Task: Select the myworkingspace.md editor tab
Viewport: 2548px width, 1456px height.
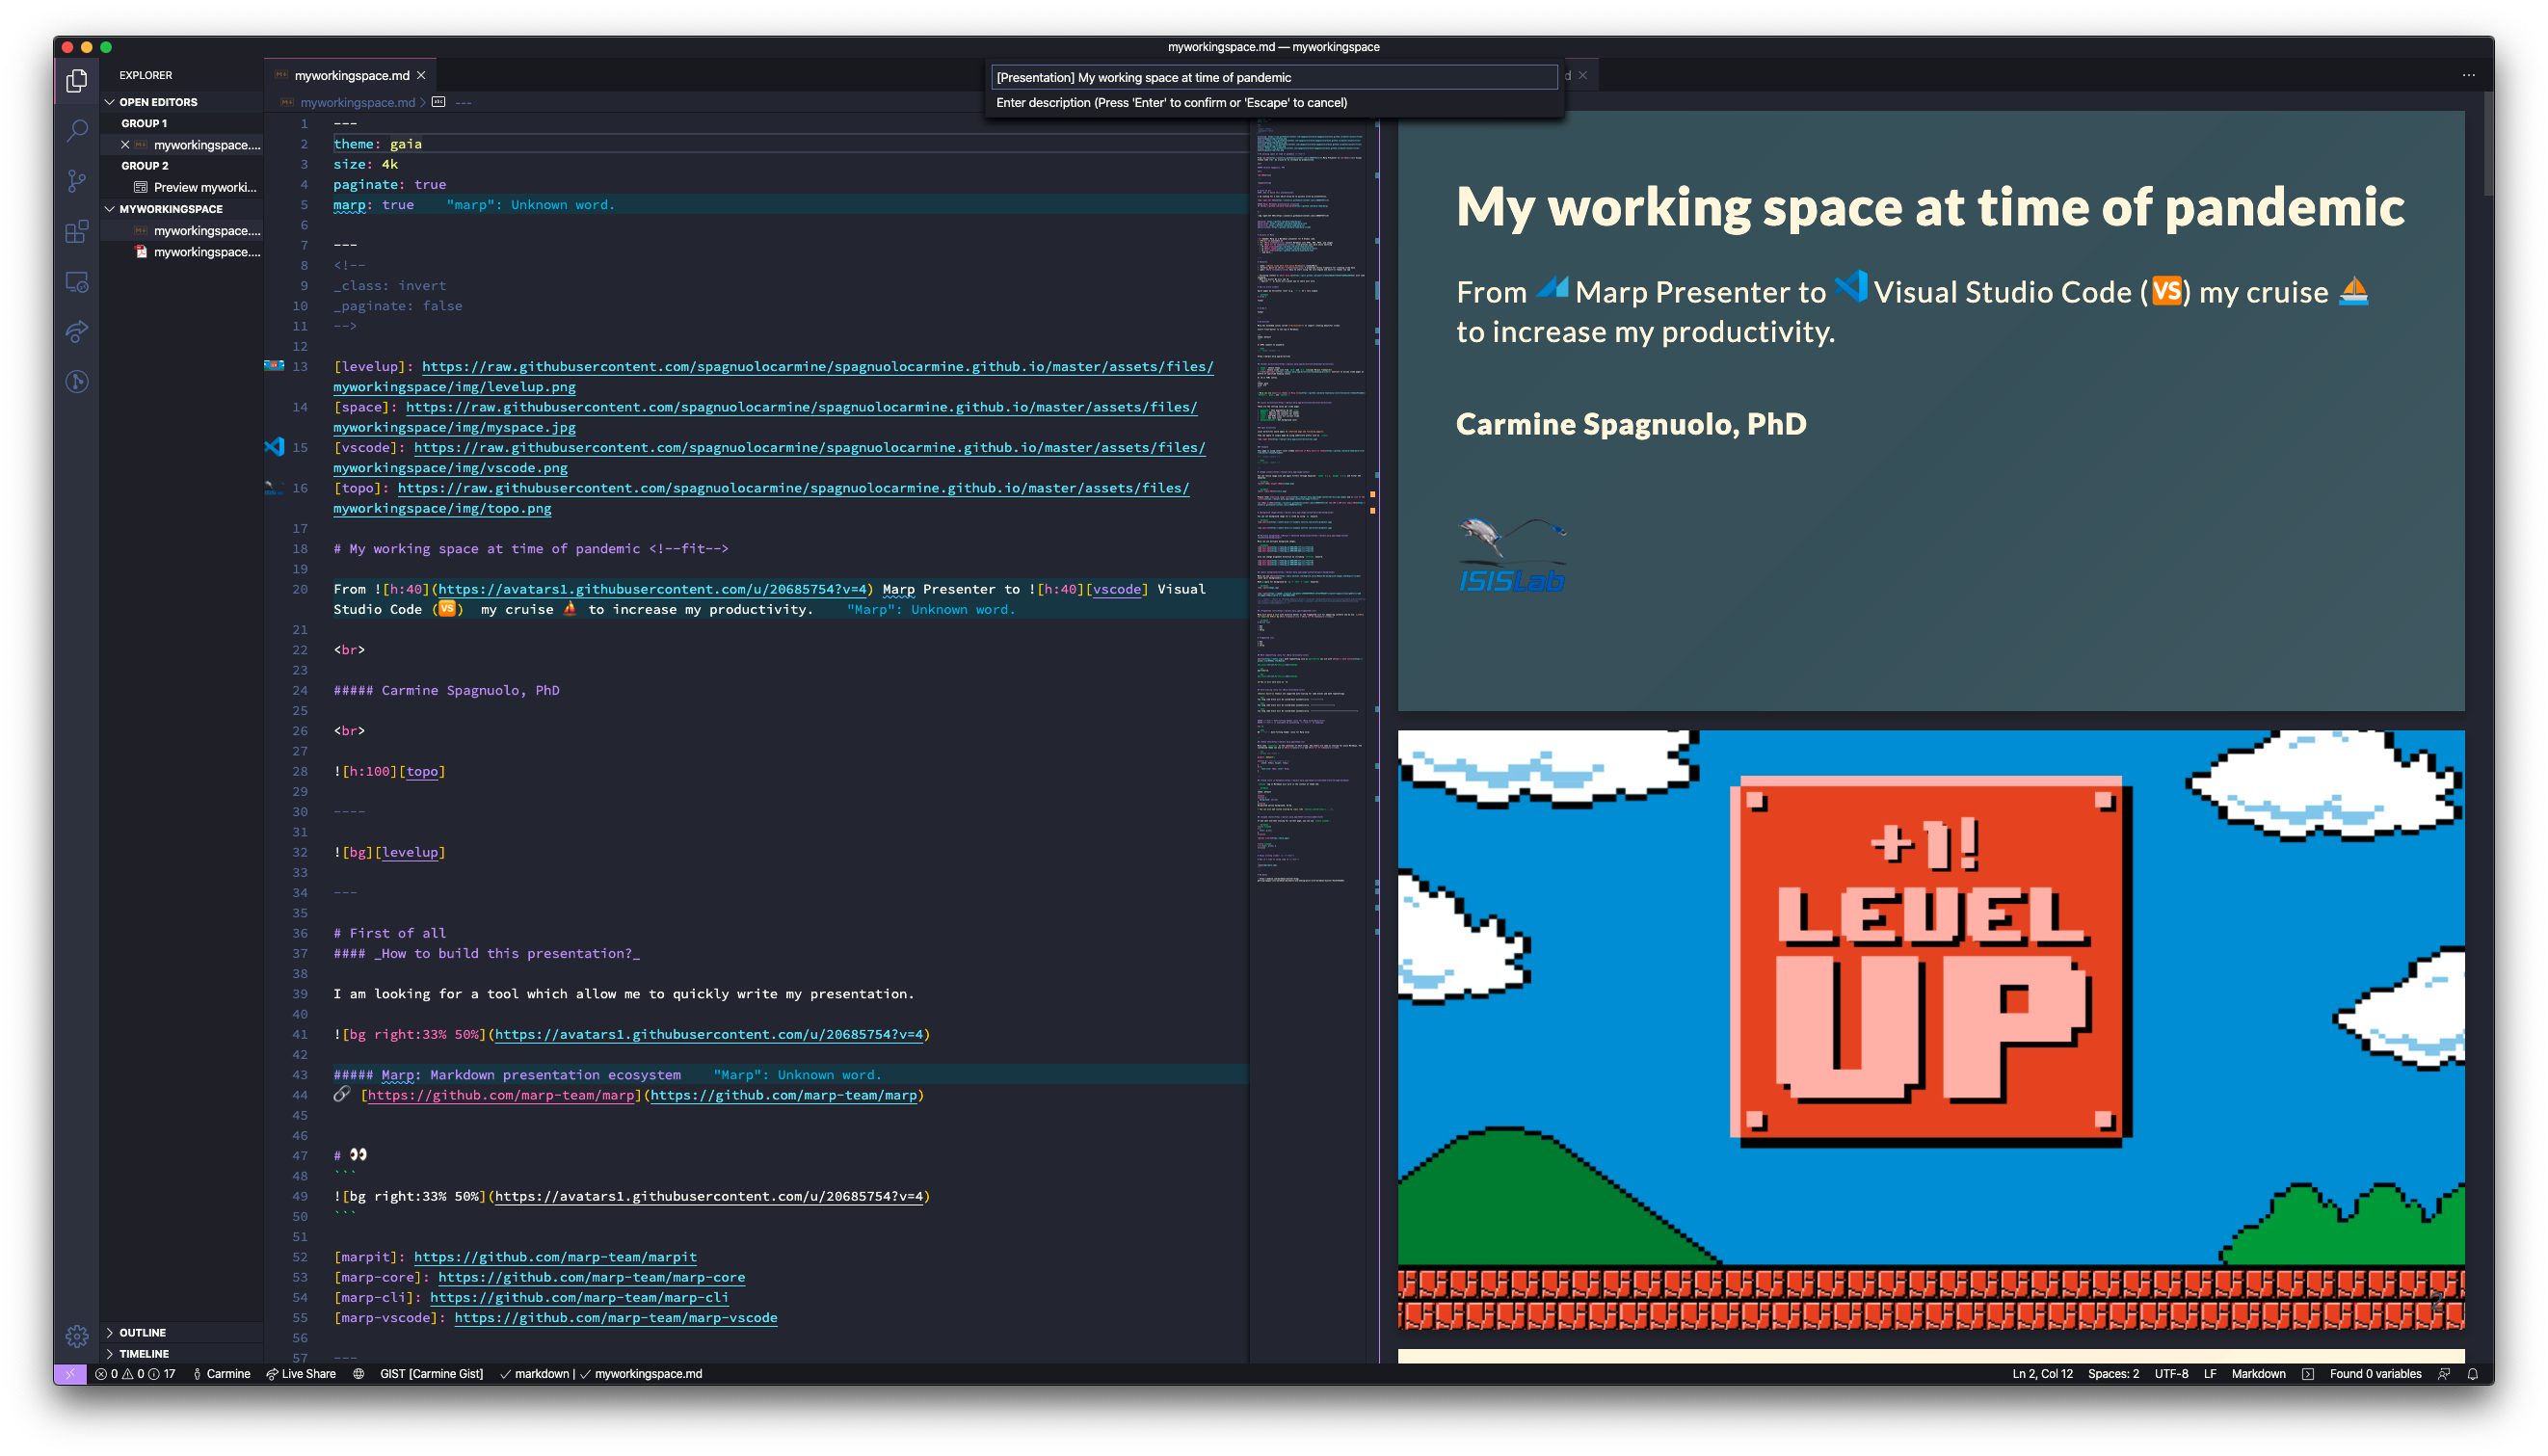Action: click(351, 76)
